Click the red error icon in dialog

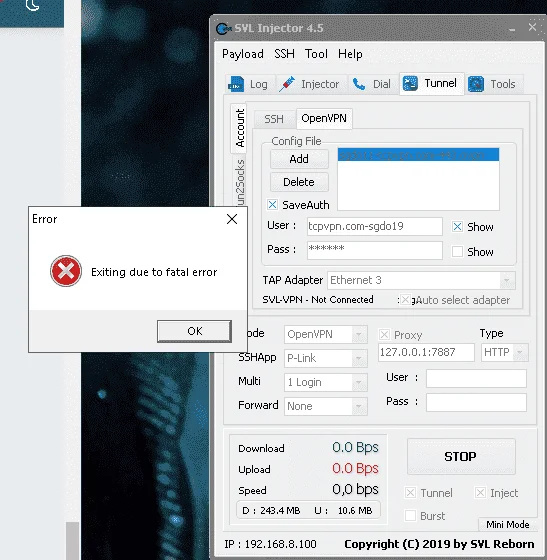pos(66,271)
